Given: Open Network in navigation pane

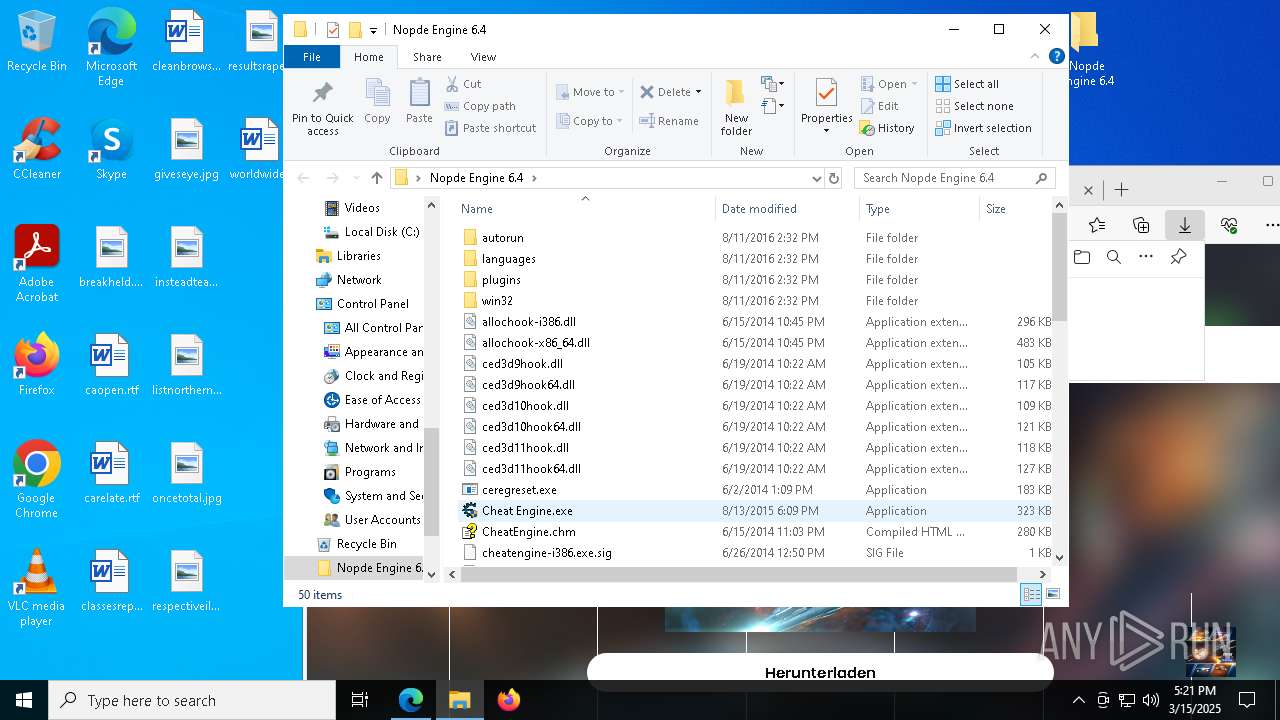Looking at the screenshot, I should click(x=358, y=280).
